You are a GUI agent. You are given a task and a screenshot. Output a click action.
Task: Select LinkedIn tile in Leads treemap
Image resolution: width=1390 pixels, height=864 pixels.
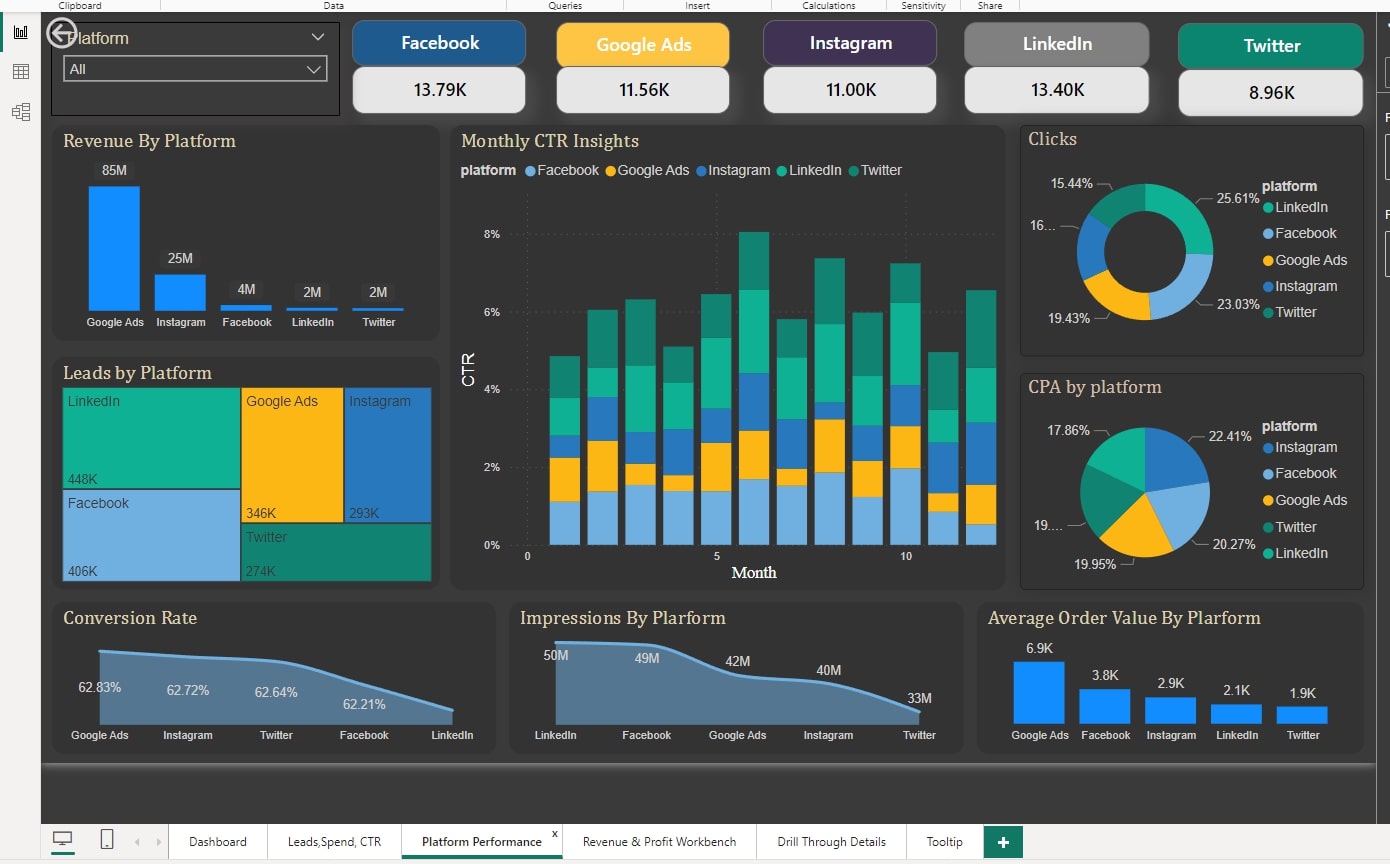151,438
